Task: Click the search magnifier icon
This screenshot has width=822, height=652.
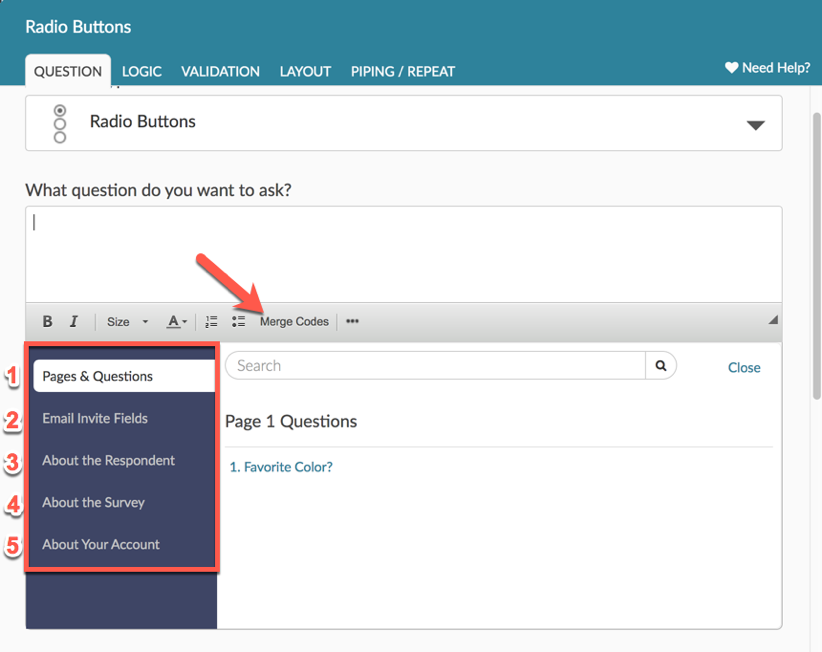Action: point(661,366)
